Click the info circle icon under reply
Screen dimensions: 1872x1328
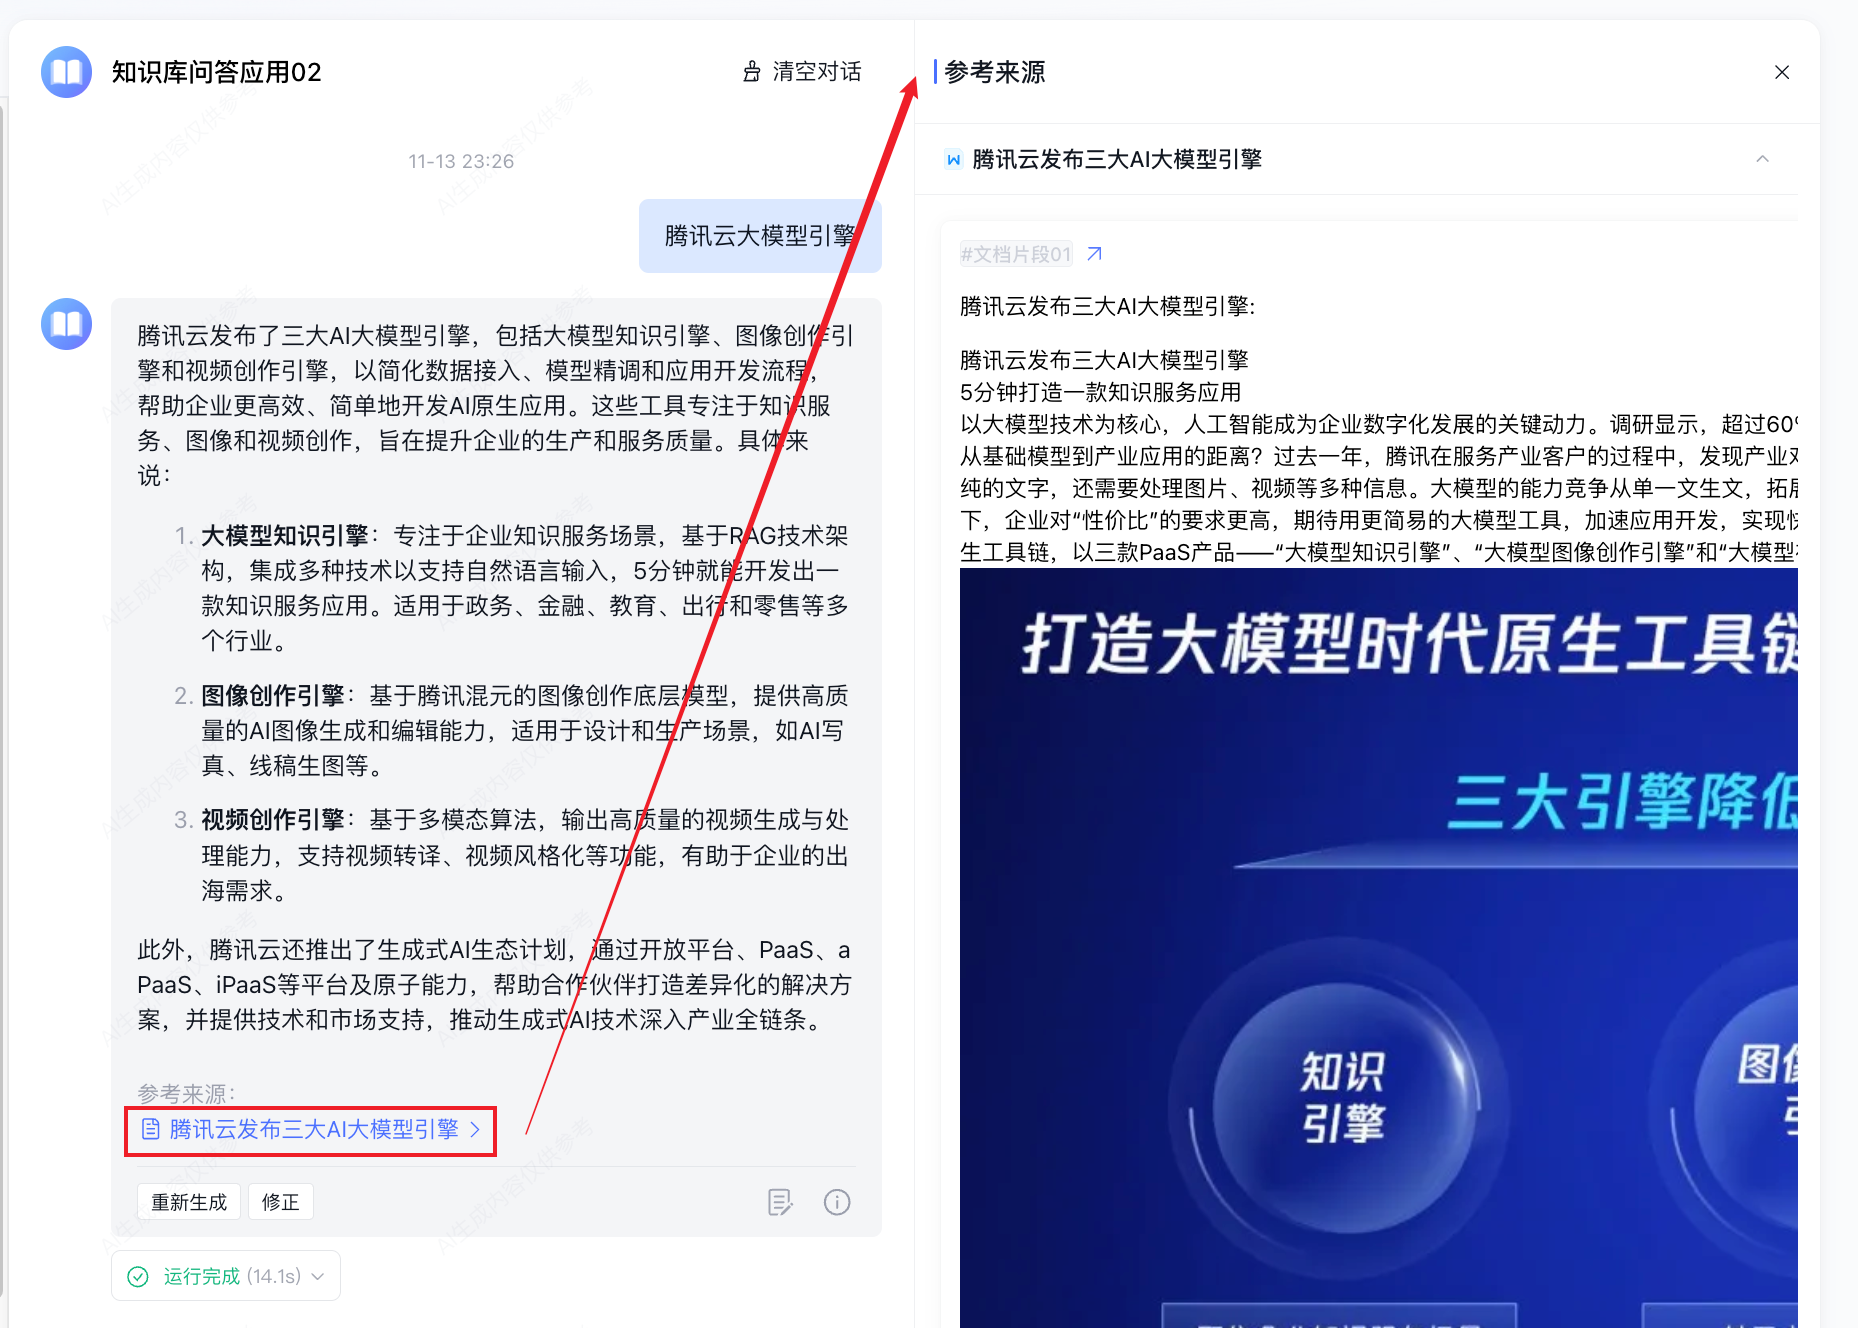[837, 1202]
